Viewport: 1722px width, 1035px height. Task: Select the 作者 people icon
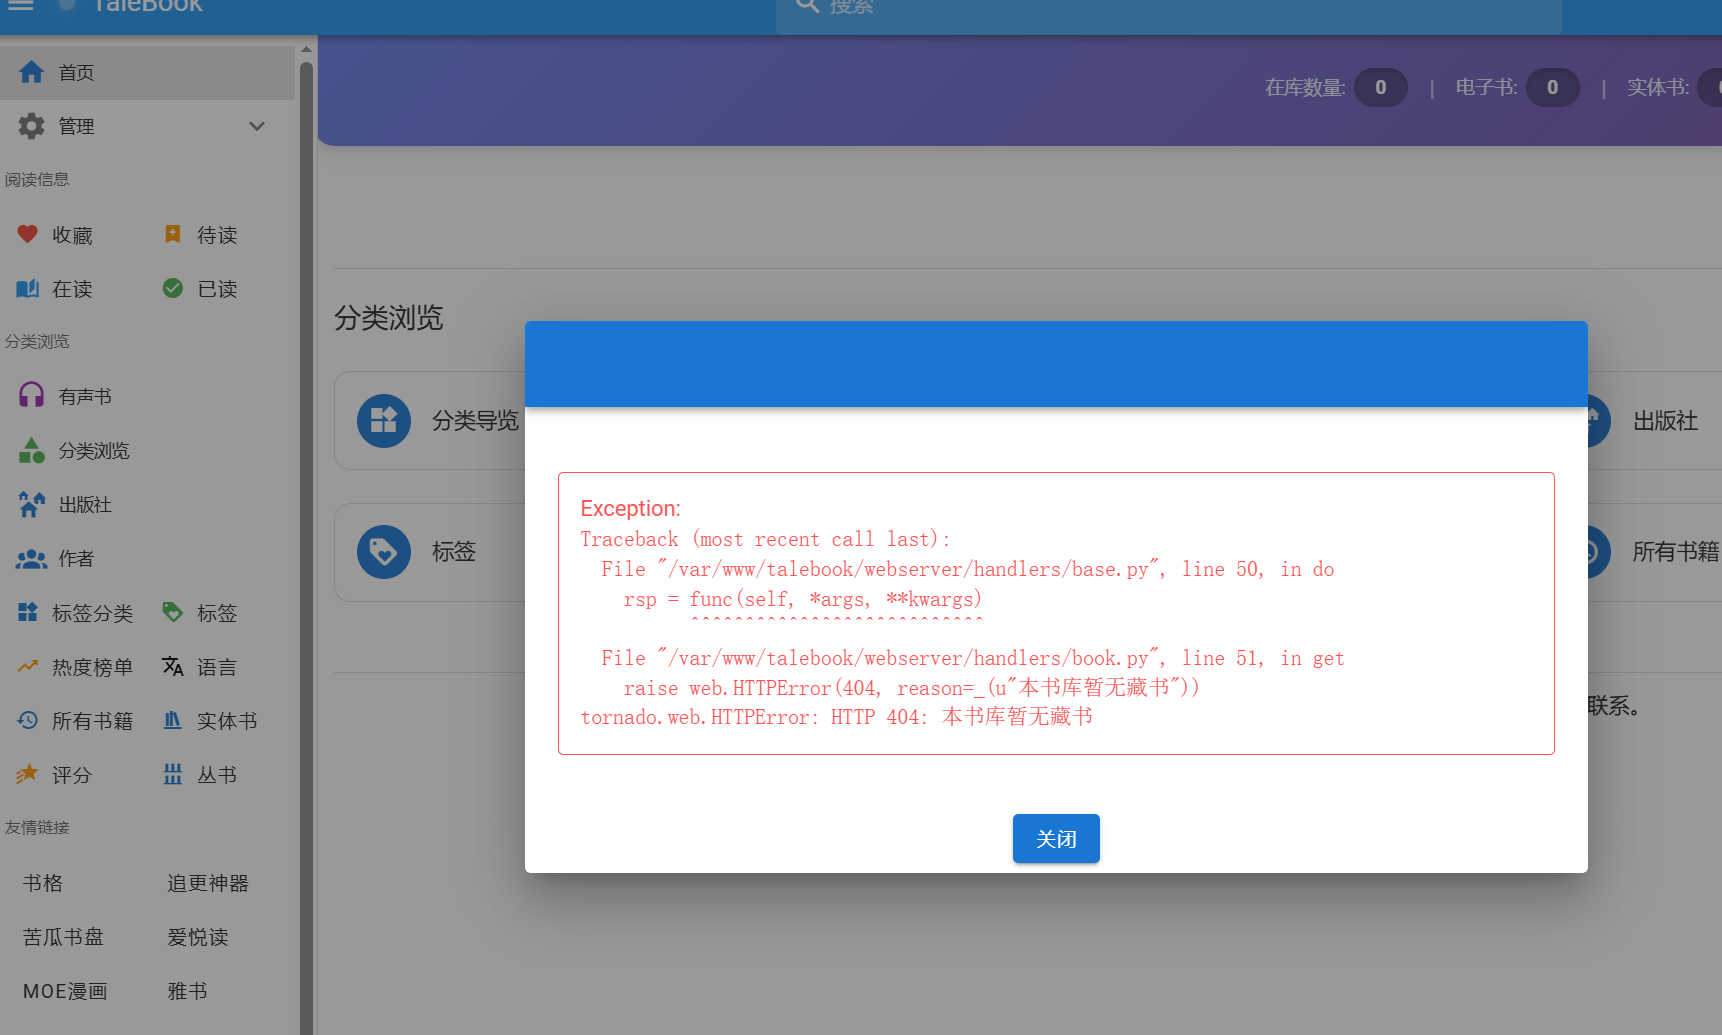click(x=30, y=558)
